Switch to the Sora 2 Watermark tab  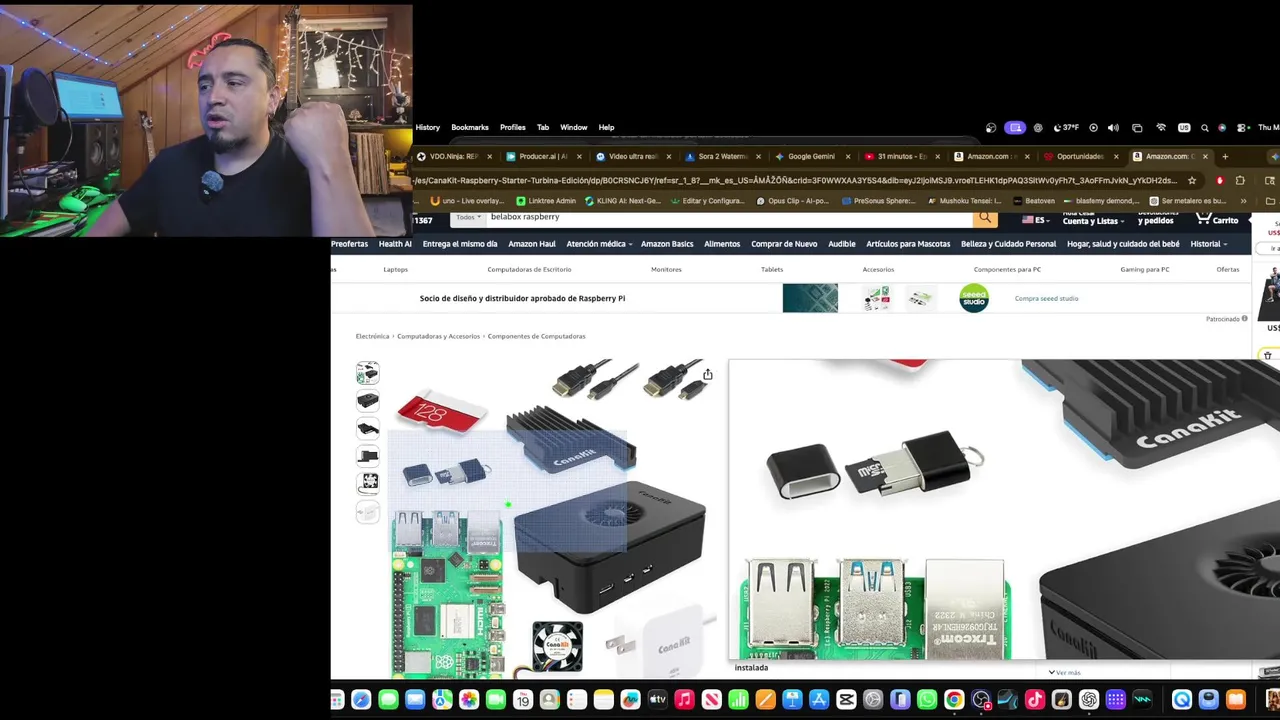721,157
